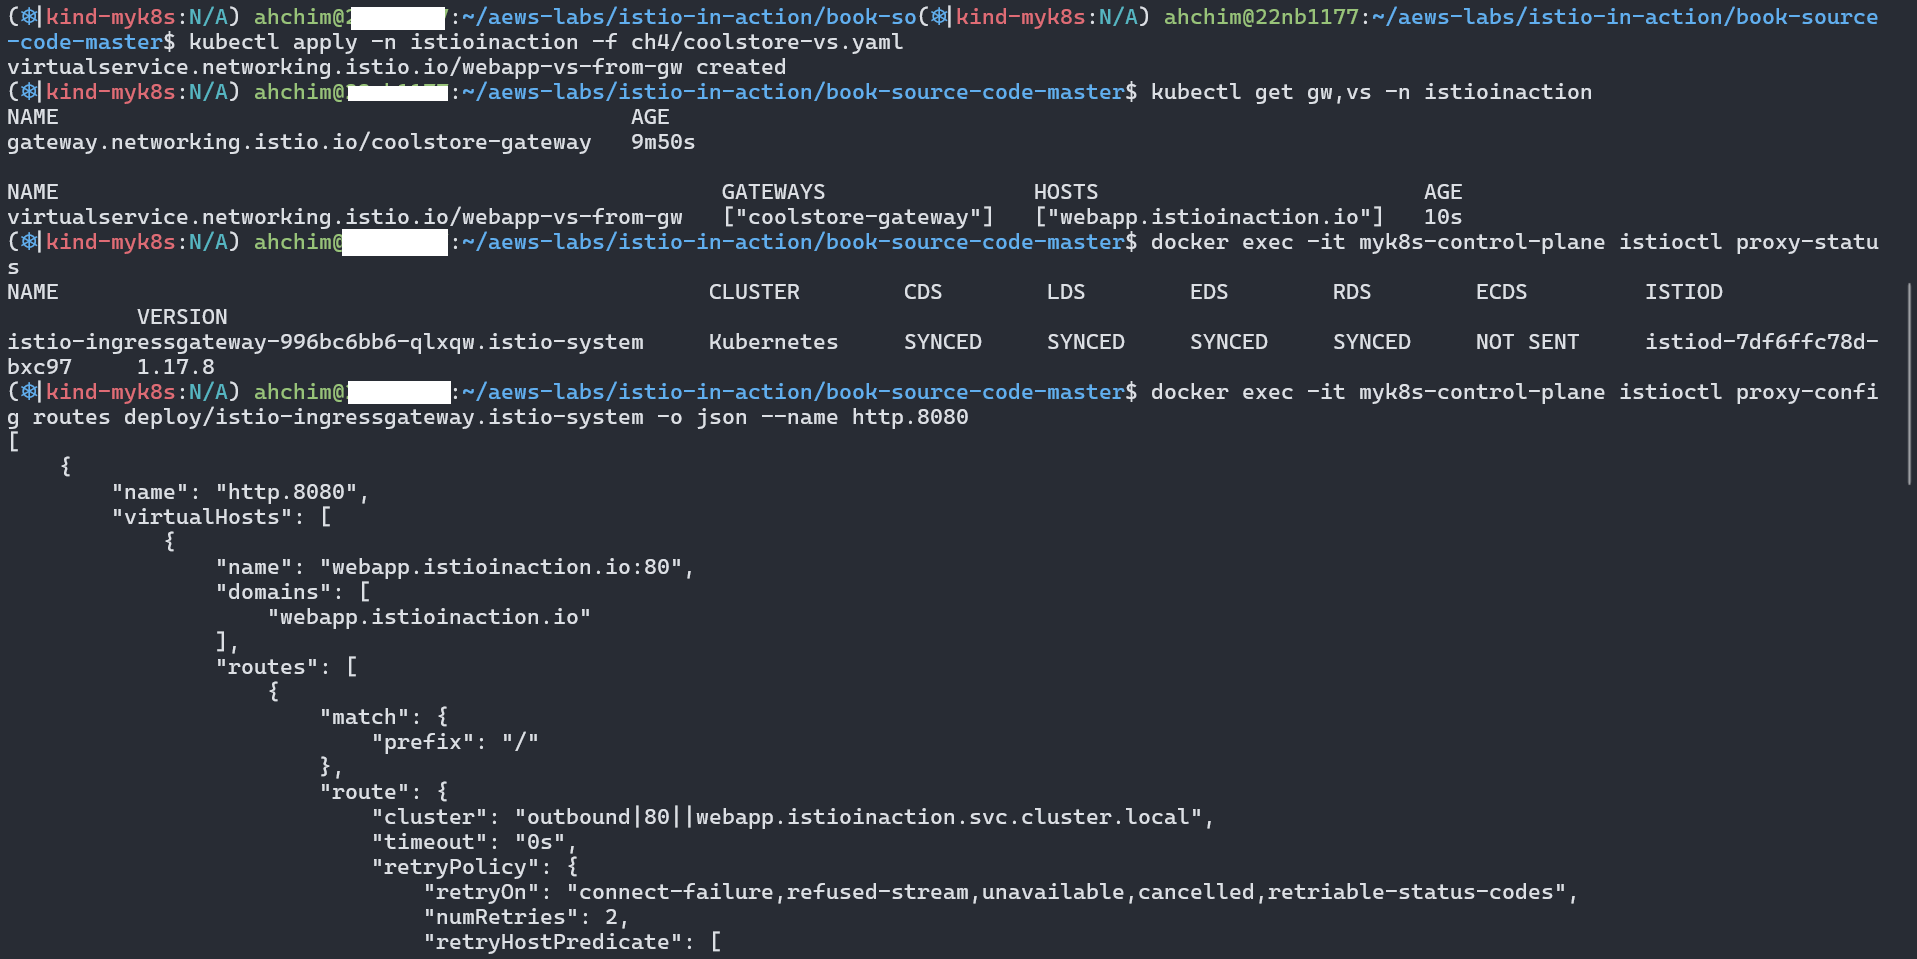1917x959 pixels.
Task: Click the CLUSTER column header
Action: pyautogui.click(x=754, y=292)
